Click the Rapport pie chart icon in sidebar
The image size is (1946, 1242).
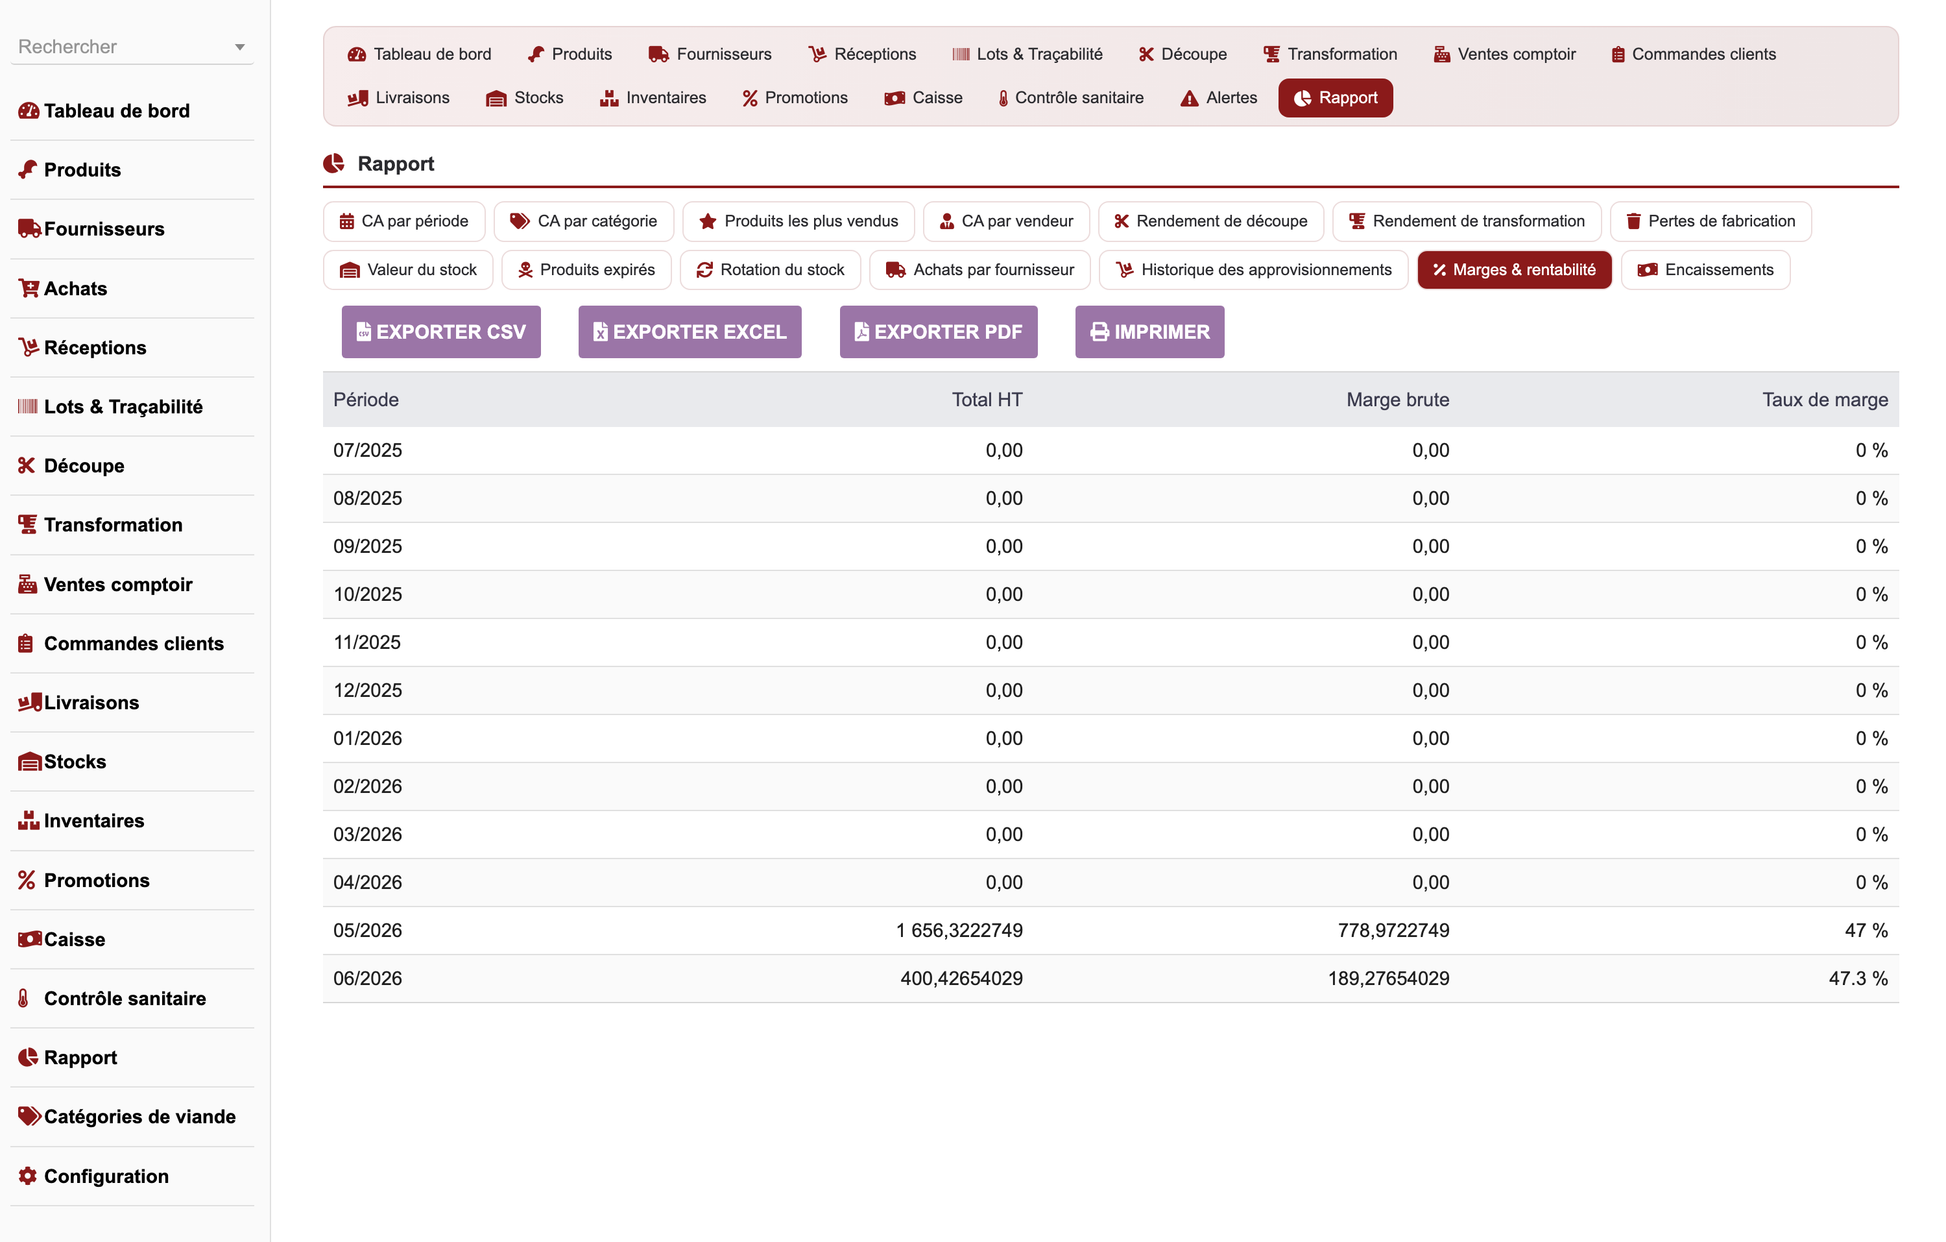tap(28, 1057)
